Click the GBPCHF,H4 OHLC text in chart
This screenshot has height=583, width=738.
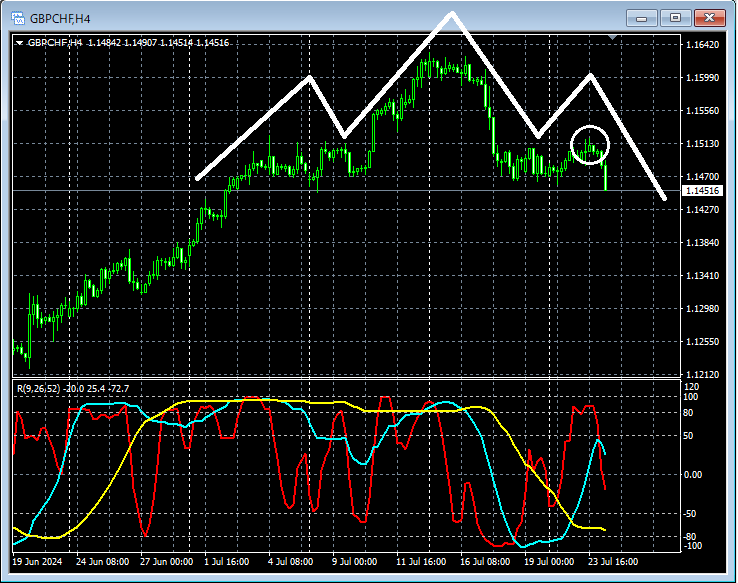[130, 42]
